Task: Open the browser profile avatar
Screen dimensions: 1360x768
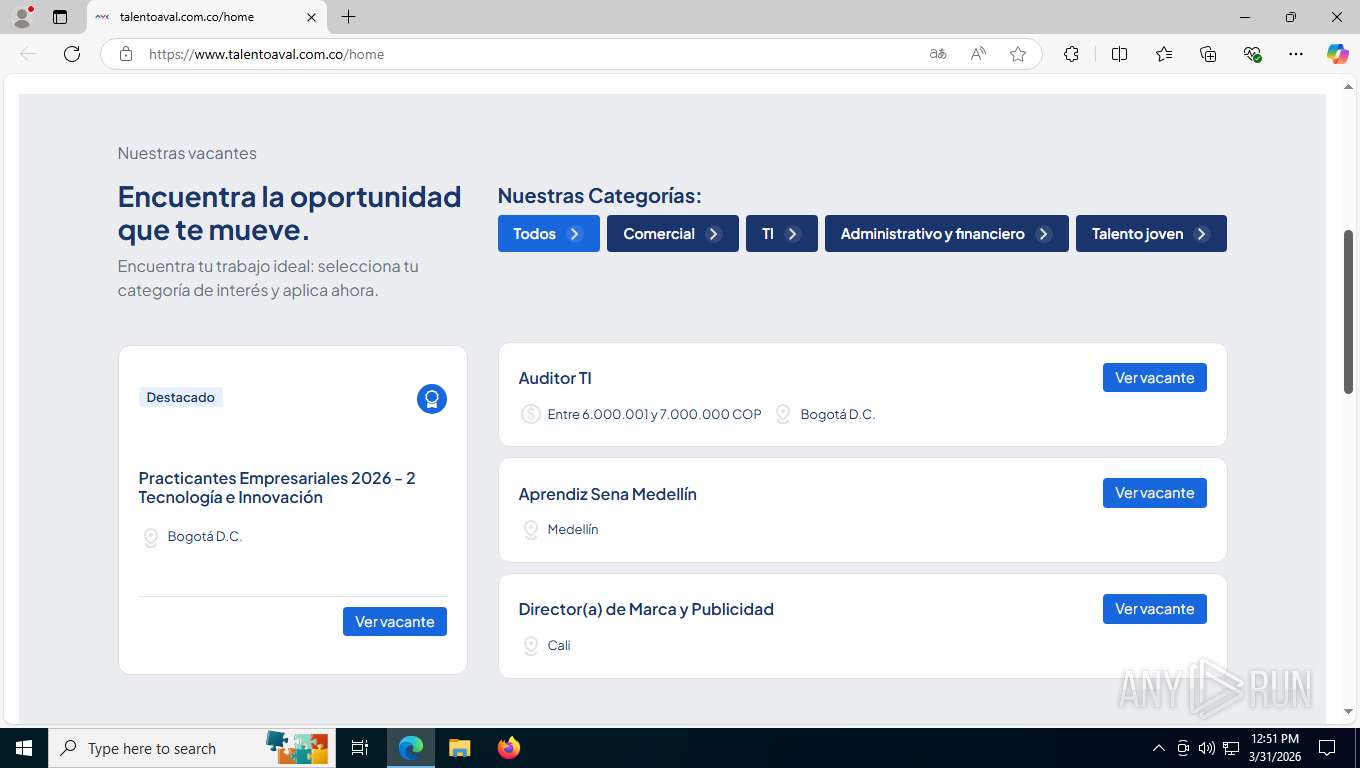Action: tap(22, 17)
